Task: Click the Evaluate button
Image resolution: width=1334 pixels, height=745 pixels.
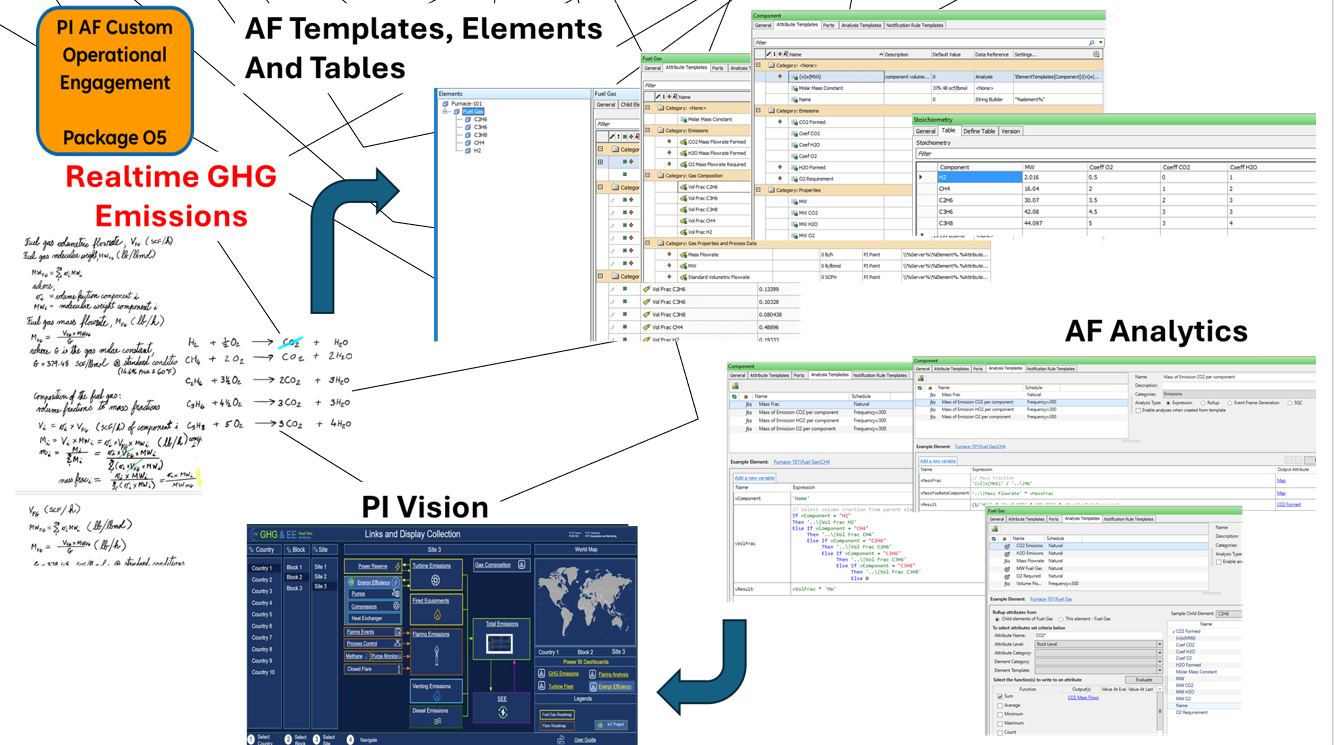Action: 1144,680
